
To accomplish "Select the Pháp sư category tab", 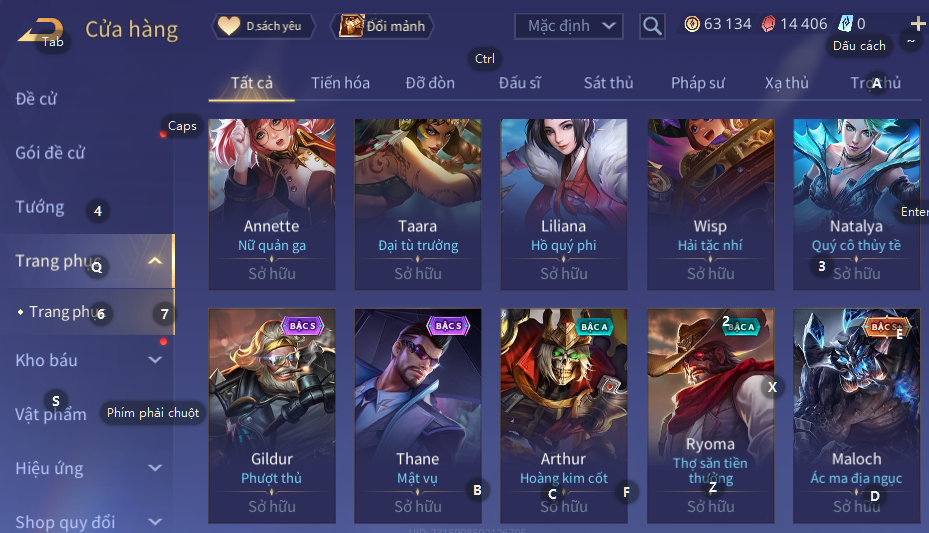I will 697,83.
